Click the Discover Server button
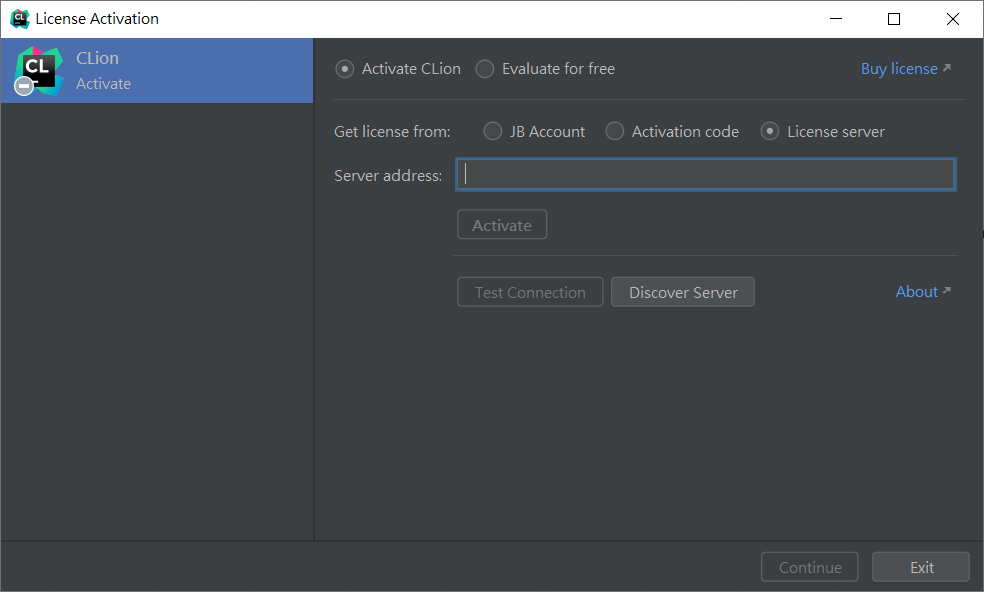The width and height of the screenshot is (984, 592). click(683, 292)
